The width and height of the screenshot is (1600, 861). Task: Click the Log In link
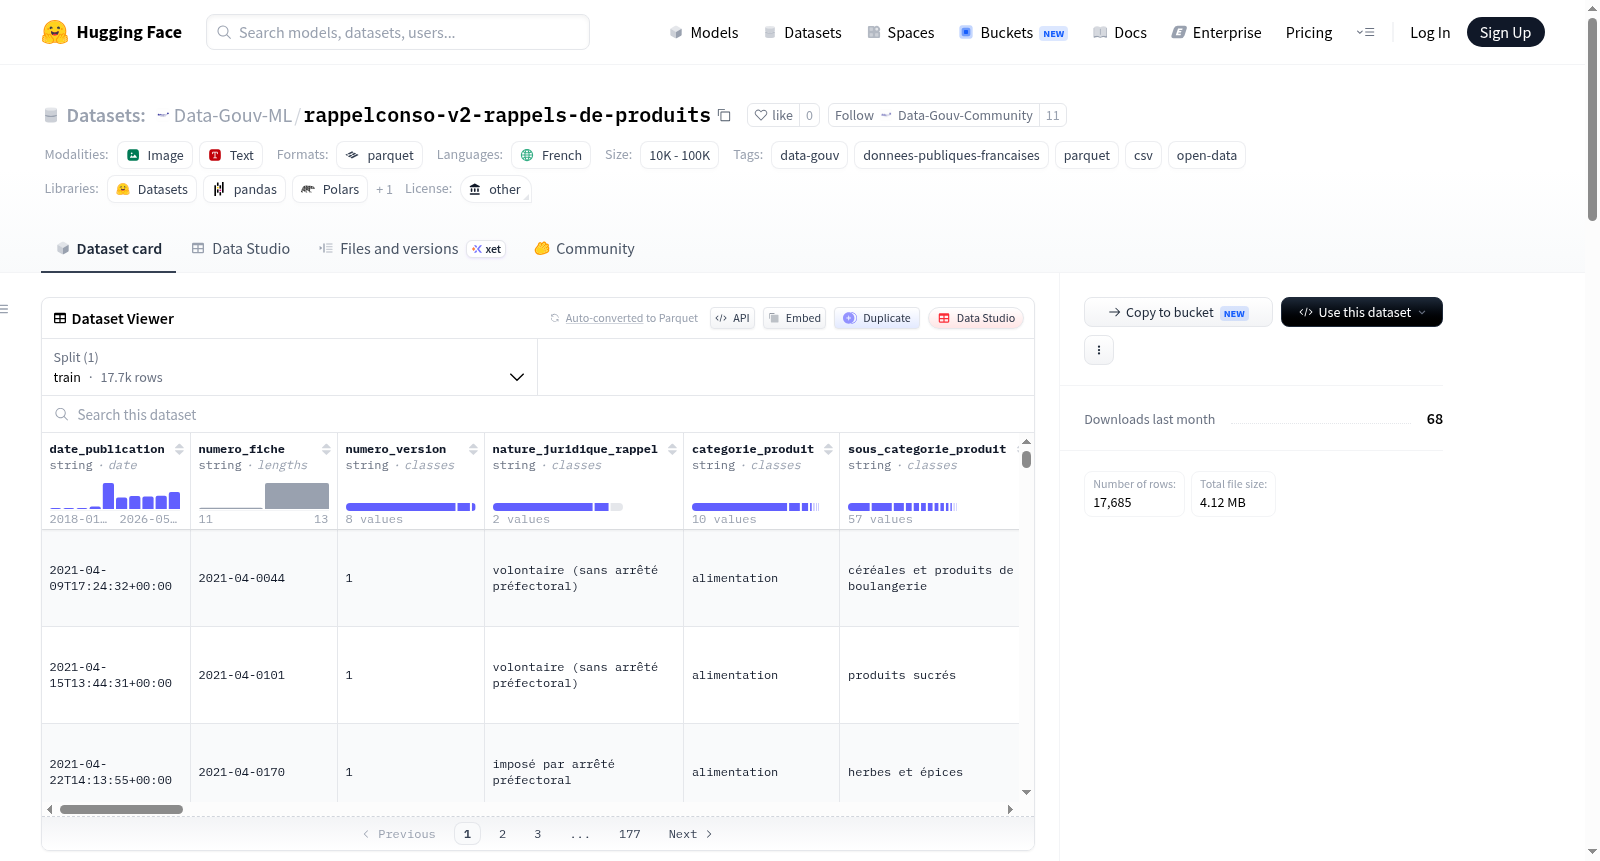coord(1430,33)
